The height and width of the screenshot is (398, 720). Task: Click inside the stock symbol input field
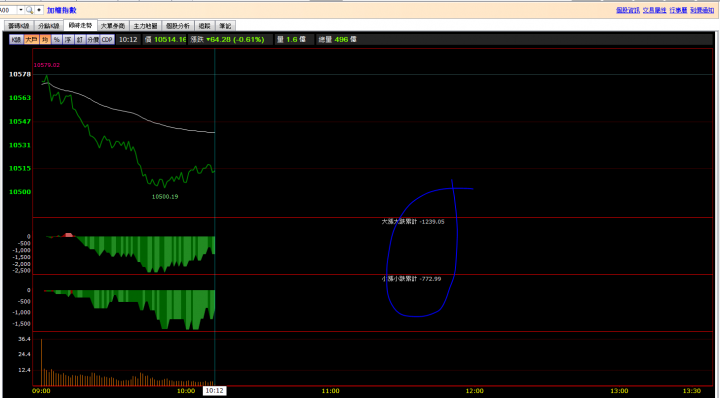(x=9, y=10)
